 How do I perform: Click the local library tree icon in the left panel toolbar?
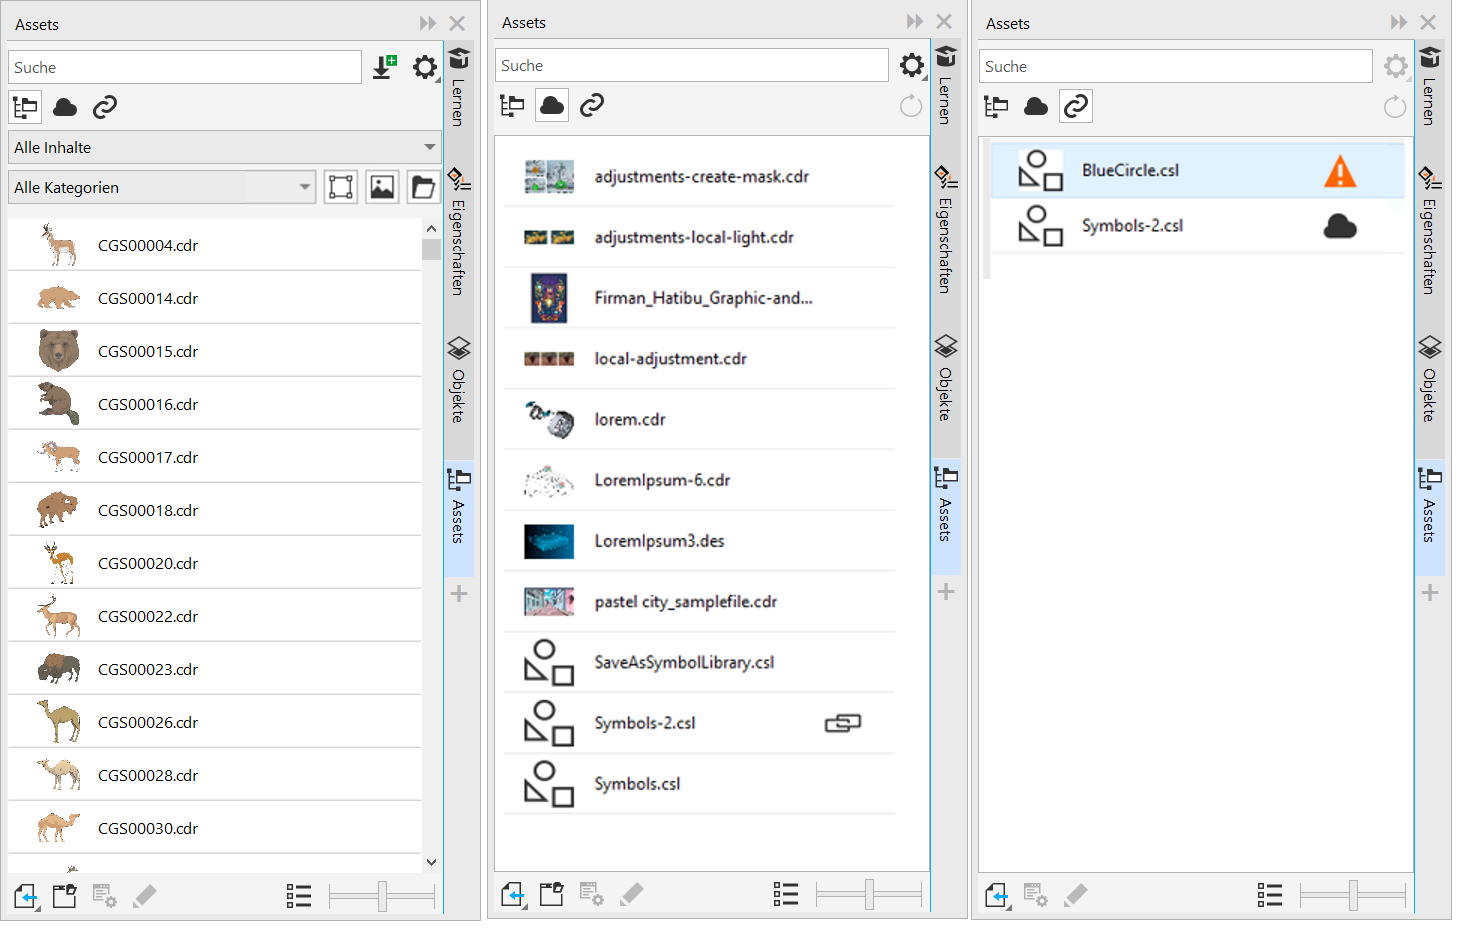click(25, 107)
